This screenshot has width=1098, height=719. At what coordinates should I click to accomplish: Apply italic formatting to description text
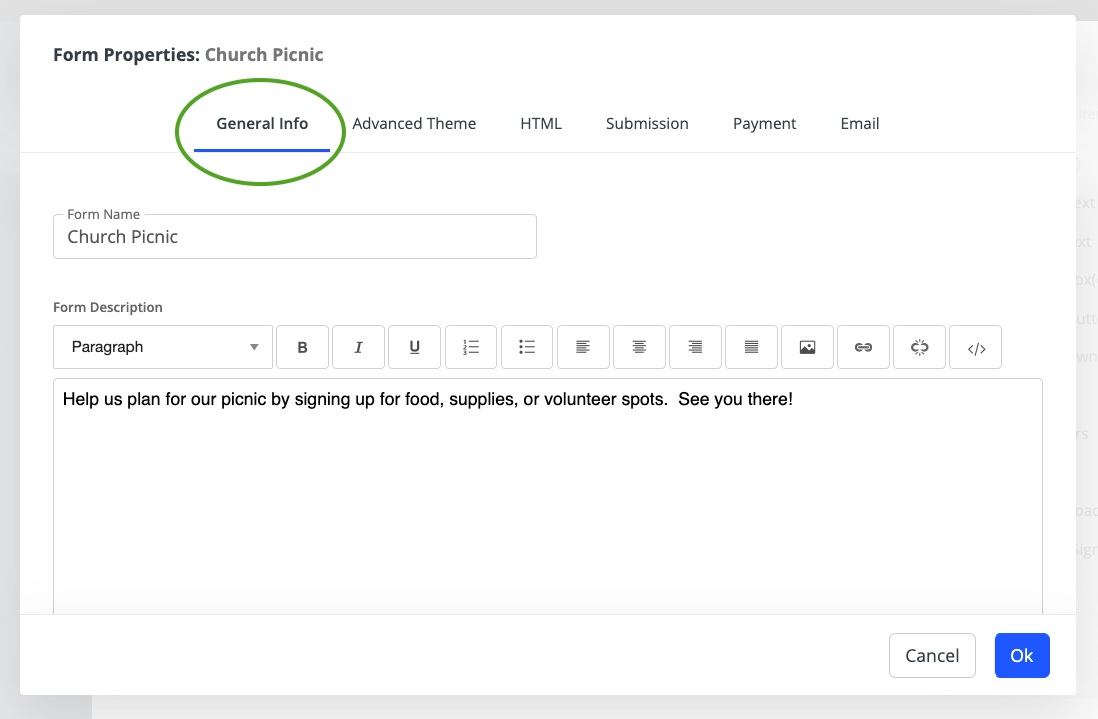point(358,347)
